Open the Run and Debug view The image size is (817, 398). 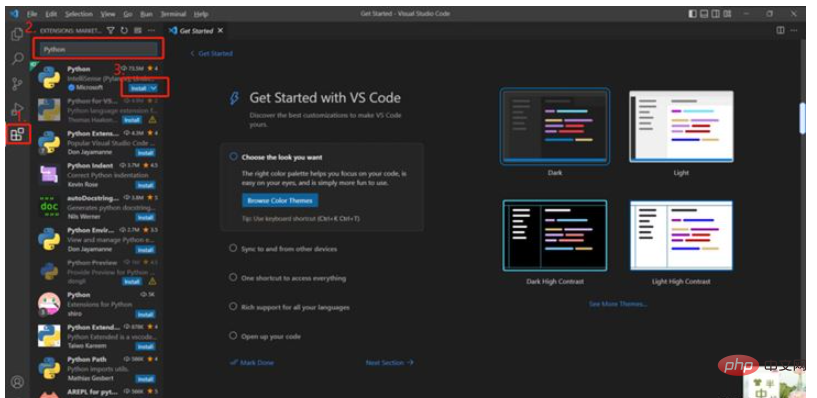pyautogui.click(x=17, y=109)
